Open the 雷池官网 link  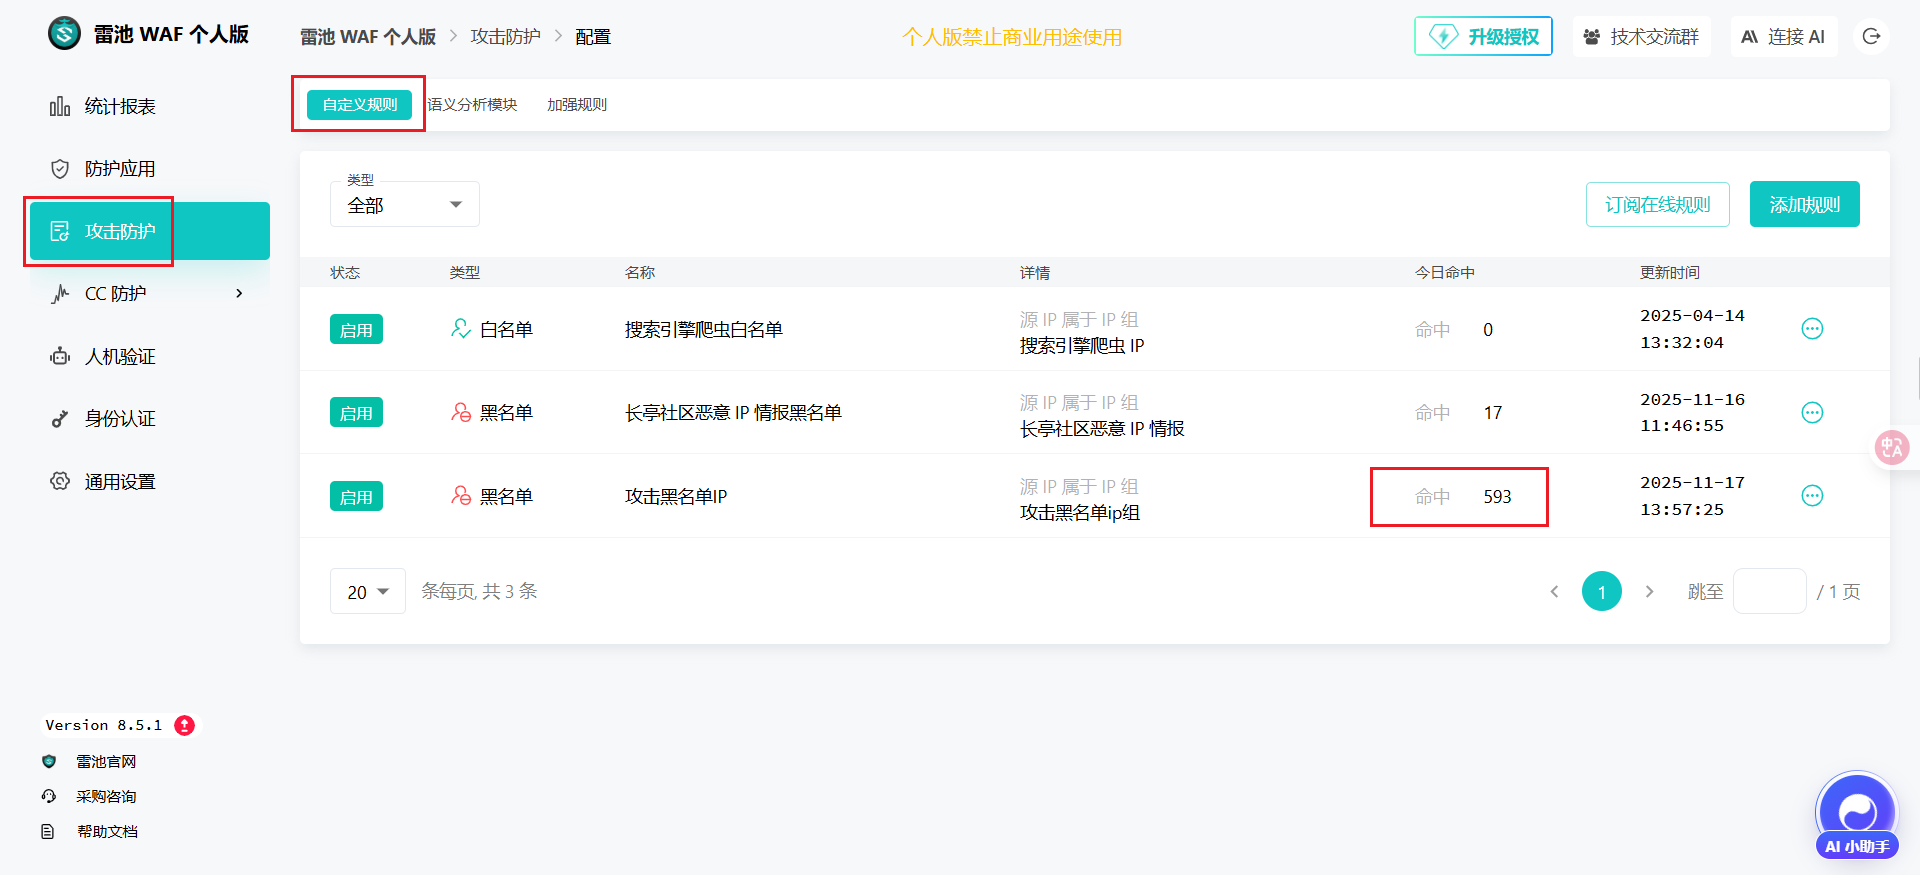106,761
